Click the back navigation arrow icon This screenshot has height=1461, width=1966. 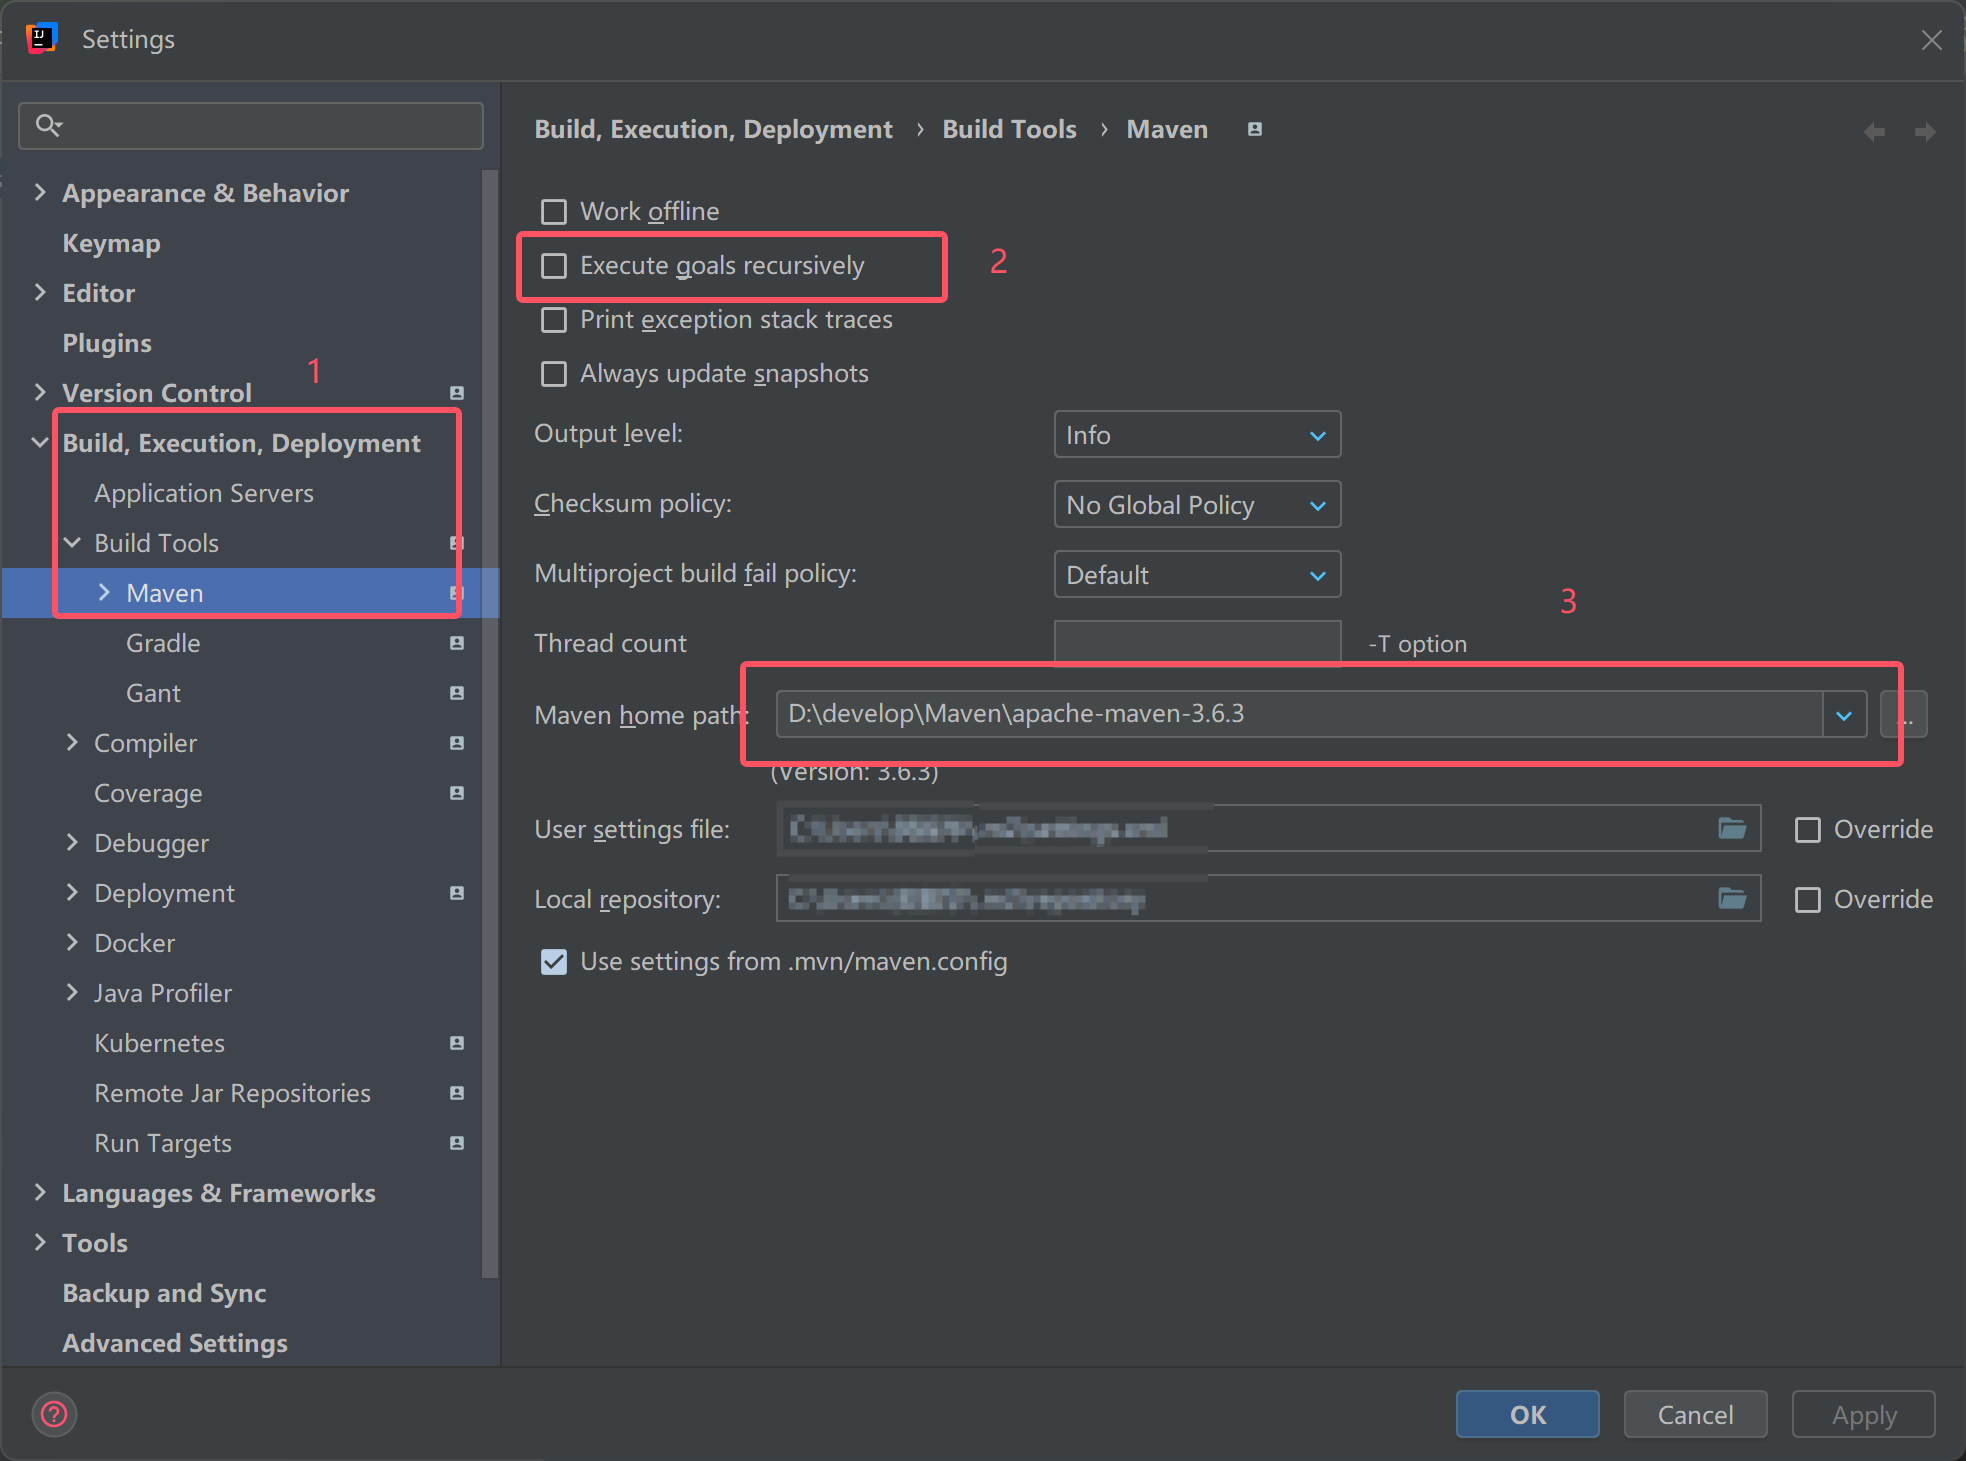pyautogui.click(x=1874, y=132)
